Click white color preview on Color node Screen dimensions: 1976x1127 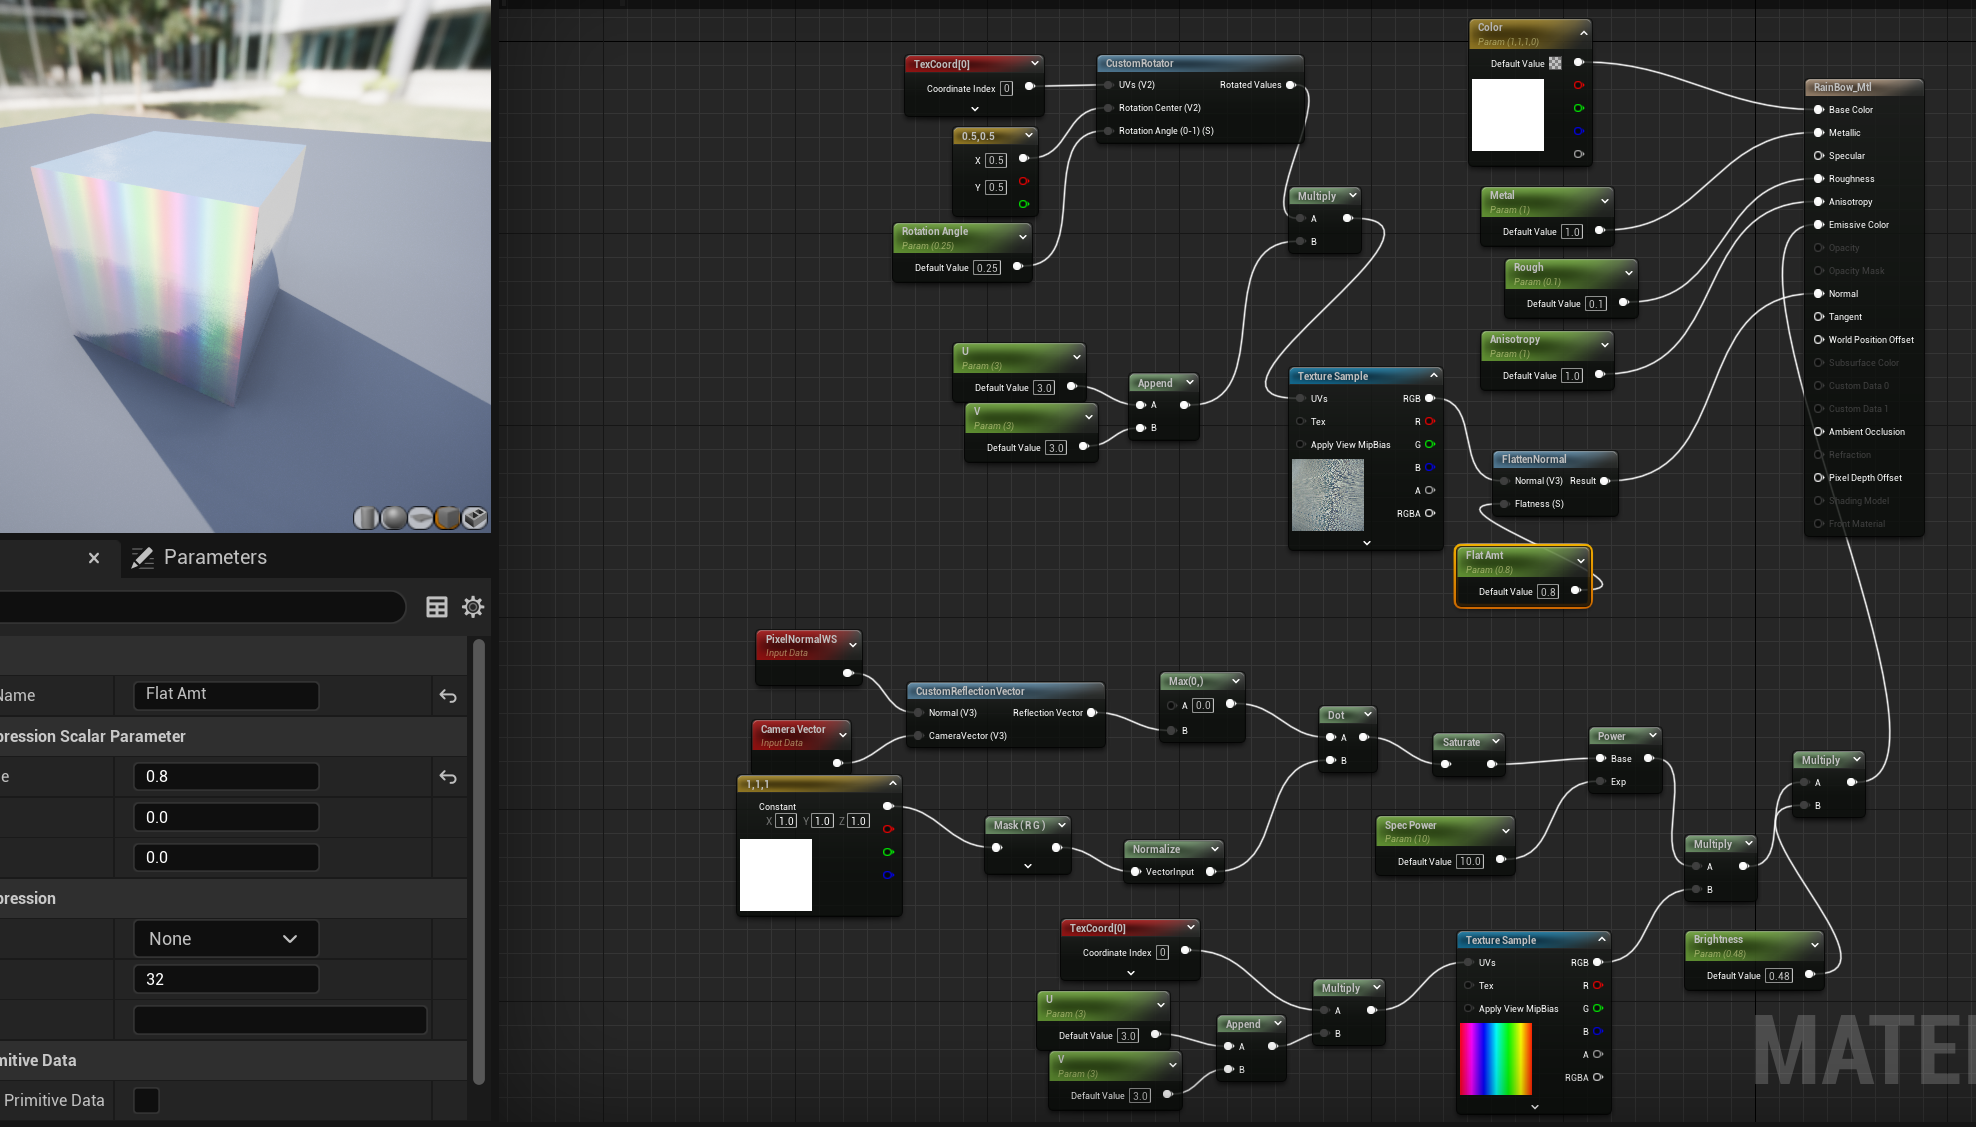coord(1508,115)
